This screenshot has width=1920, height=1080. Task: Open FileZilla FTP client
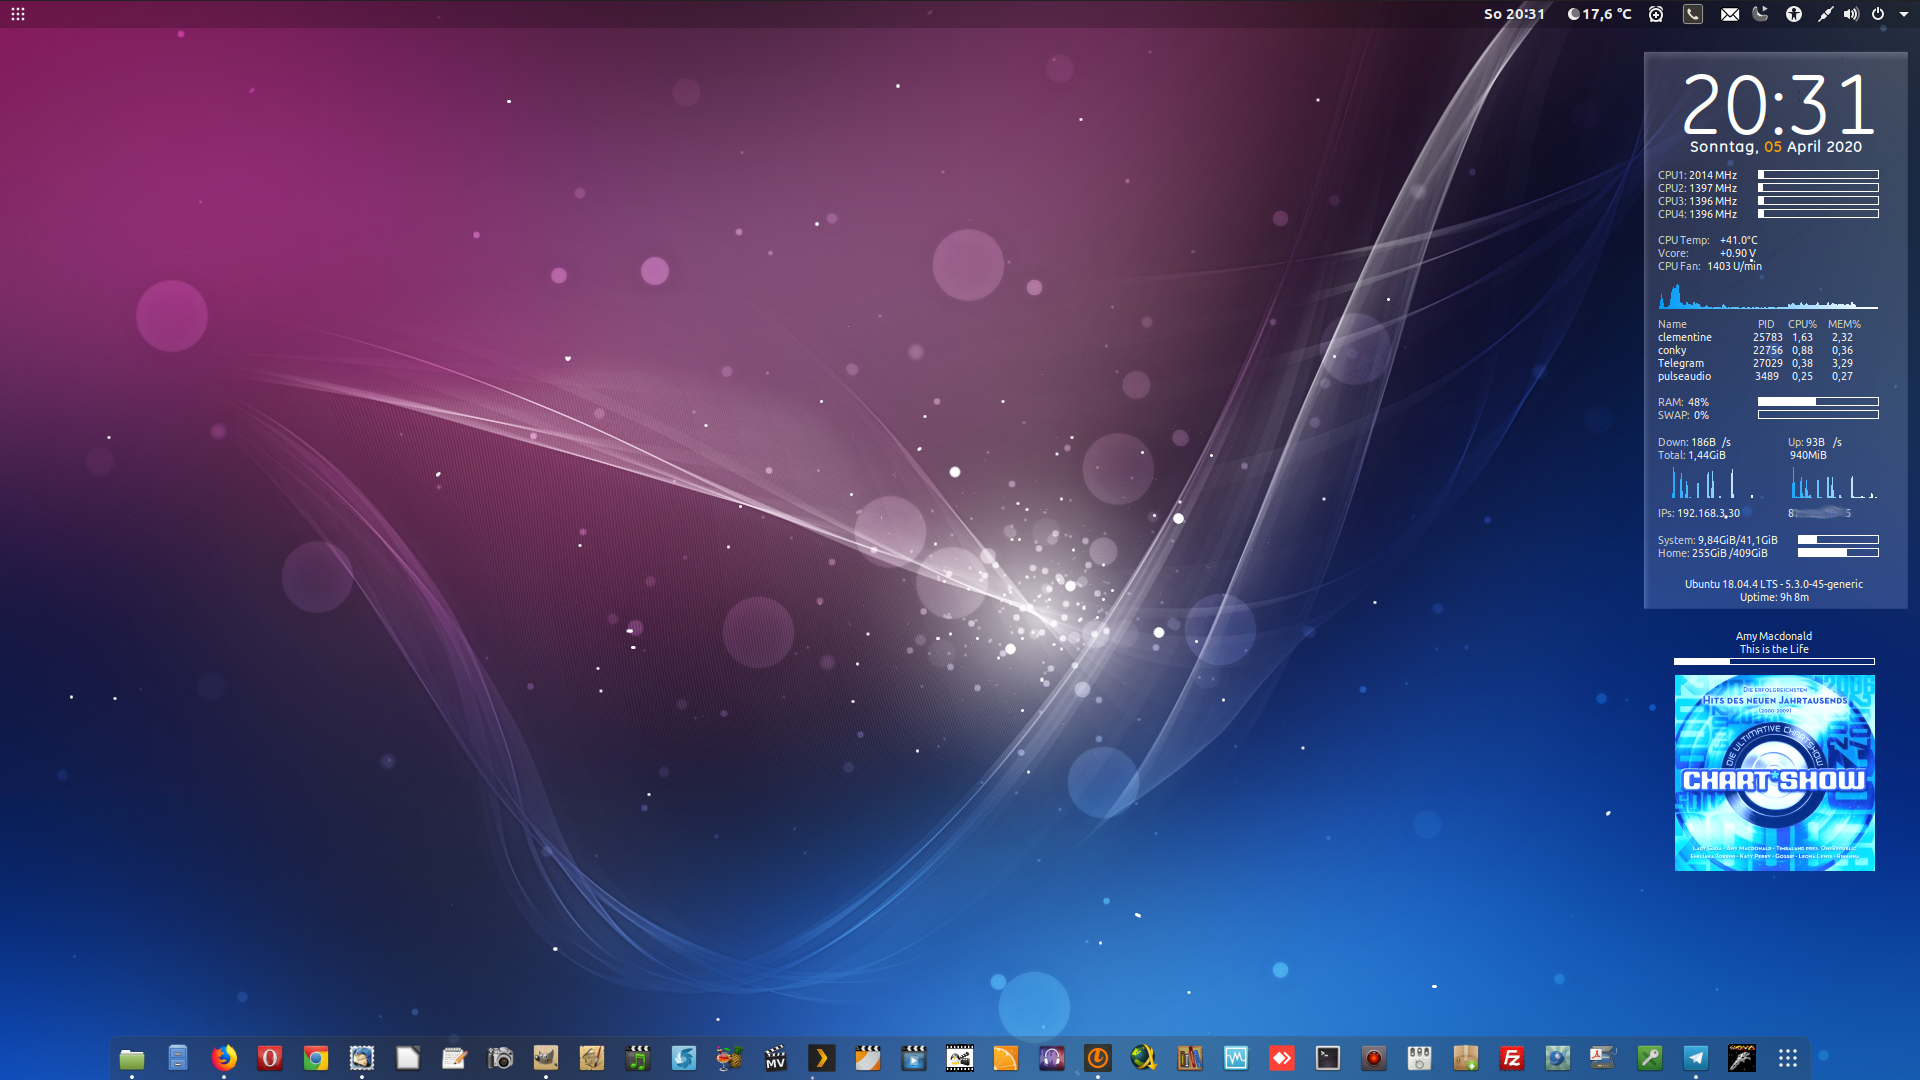tap(1512, 1058)
